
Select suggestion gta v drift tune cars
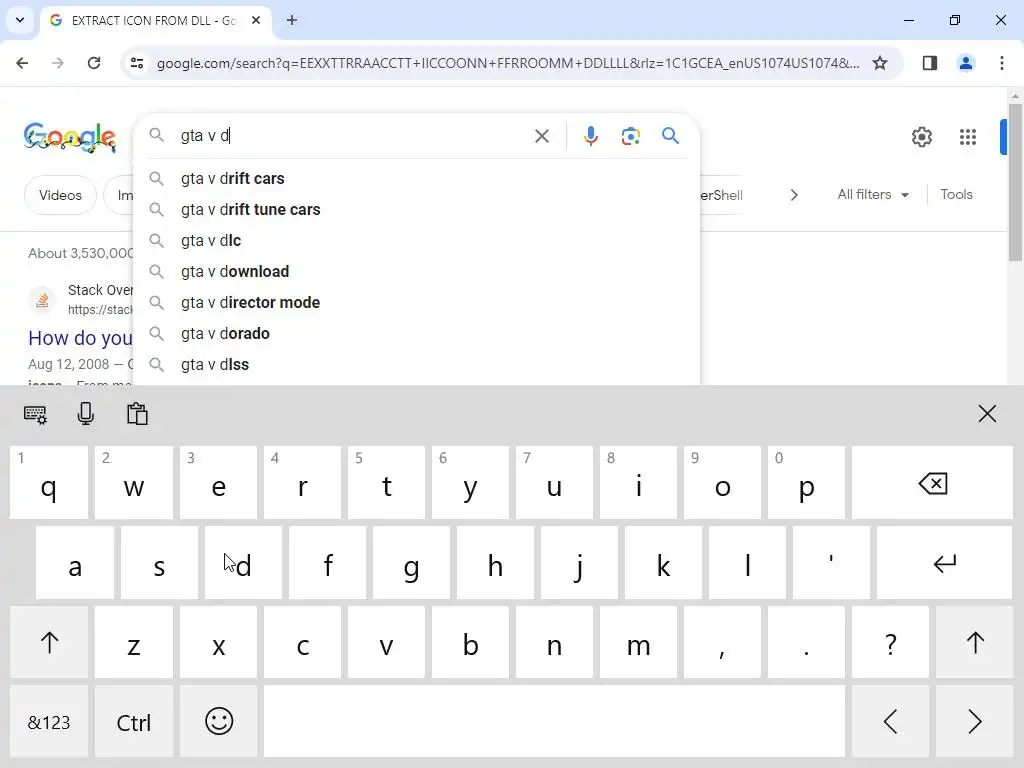point(416,210)
